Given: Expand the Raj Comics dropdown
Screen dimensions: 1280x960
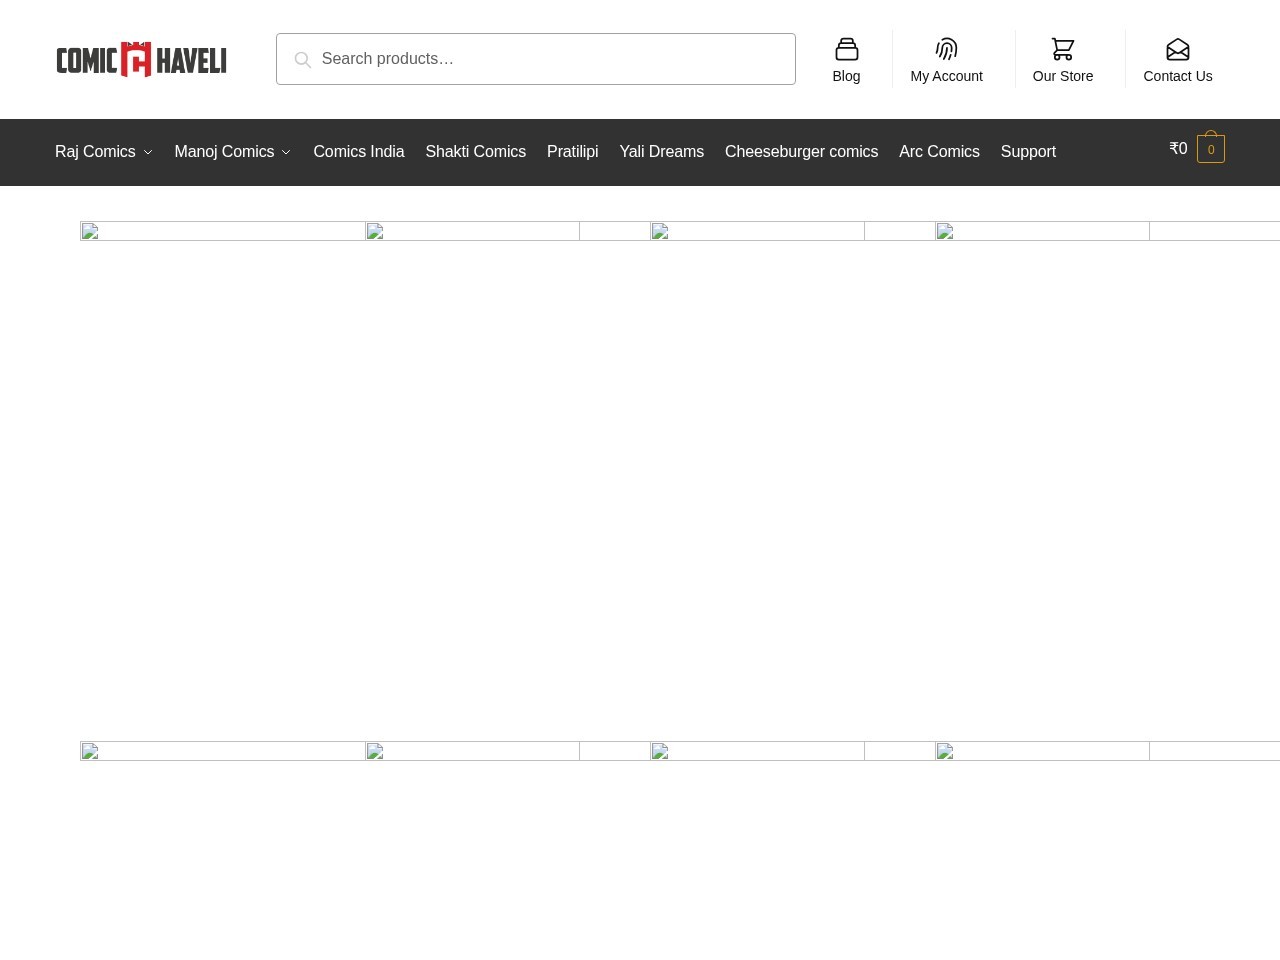Looking at the screenshot, I should point(95,152).
